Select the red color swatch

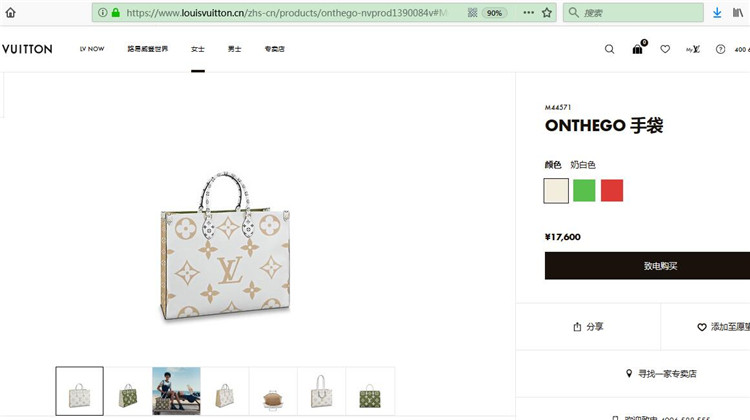pyautogui.click(x=612, y=190)
